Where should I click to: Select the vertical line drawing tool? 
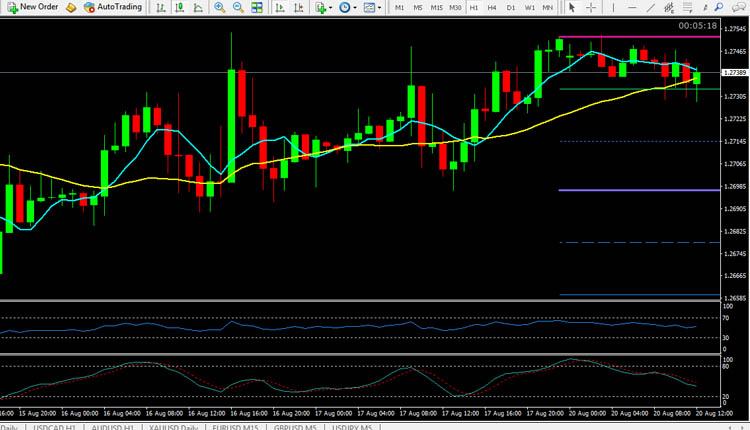pos(613,8)
